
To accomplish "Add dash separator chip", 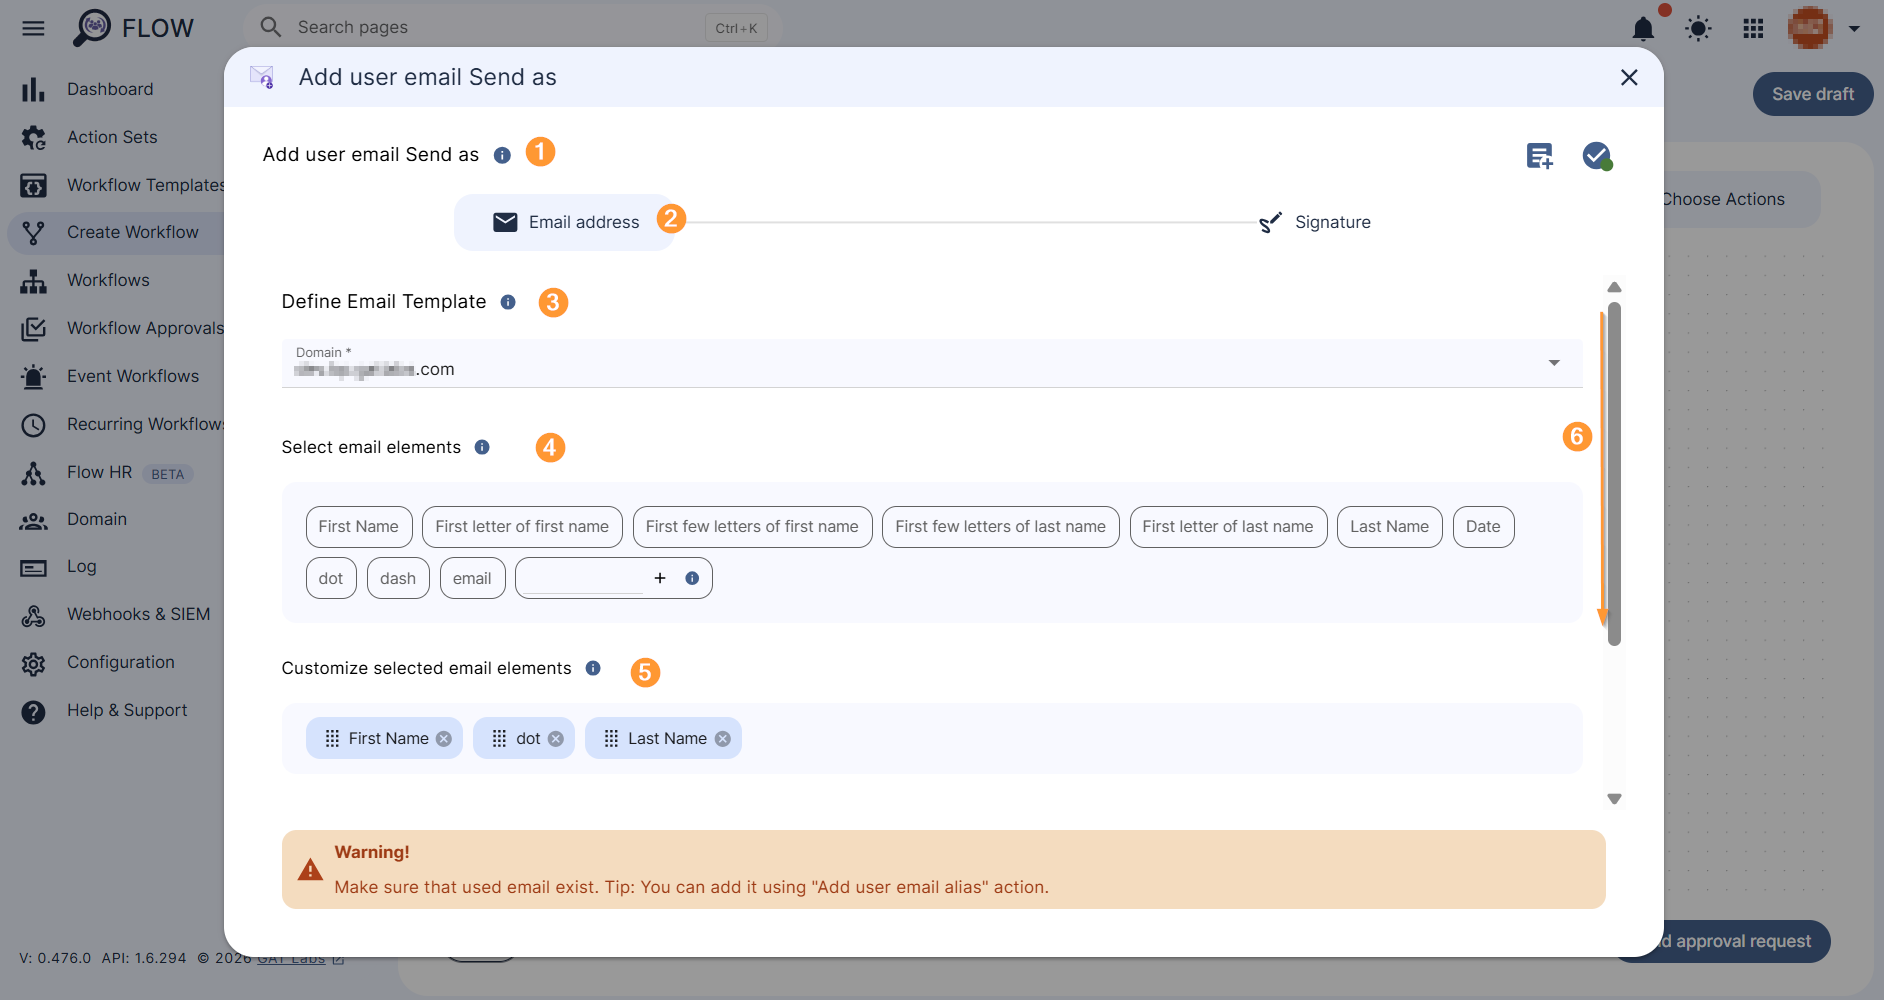I will coord(398,578).
